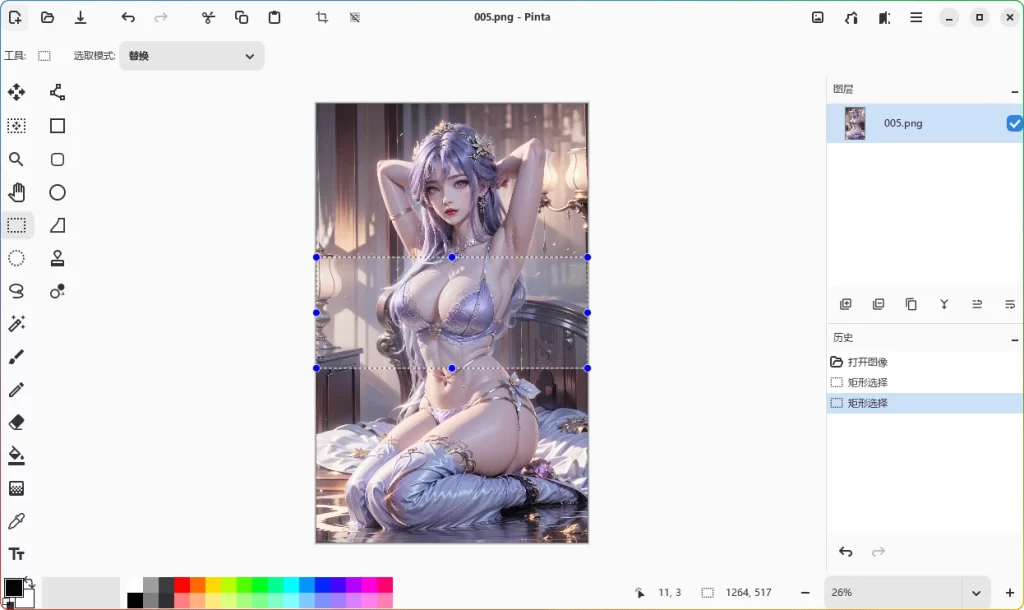Select the Magic Wand tool
Image resolution: width=1024 pixels, height=610 pixels.
pyautogui.click(x=16, y=323)
